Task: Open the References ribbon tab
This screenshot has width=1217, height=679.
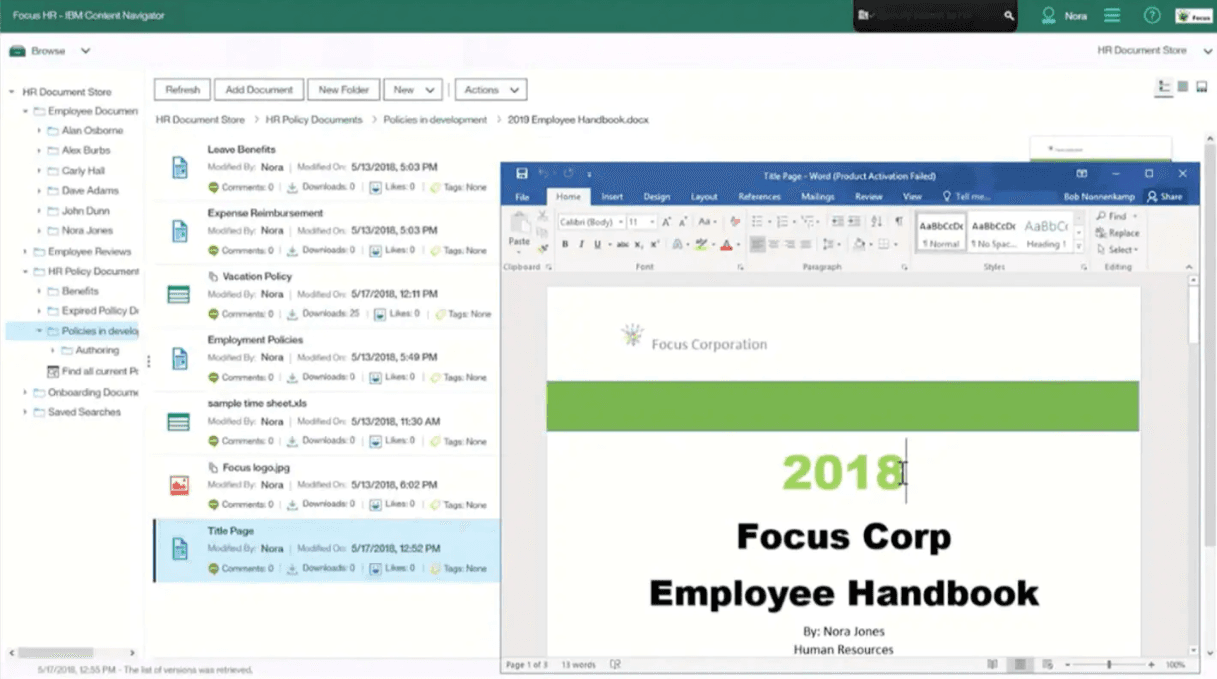Action: click(x=759, y=197)
